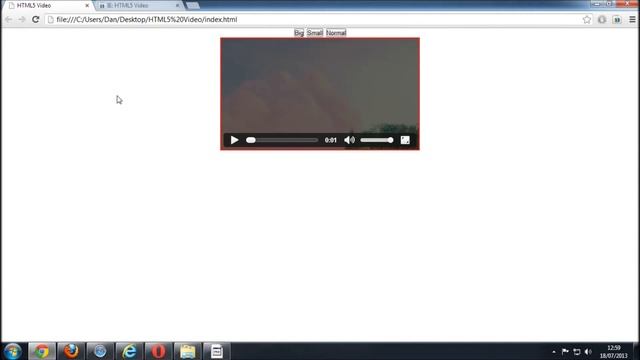Open the Chrome menu button
Viewport: 640px width, 360px height.
tap(632, 19)
